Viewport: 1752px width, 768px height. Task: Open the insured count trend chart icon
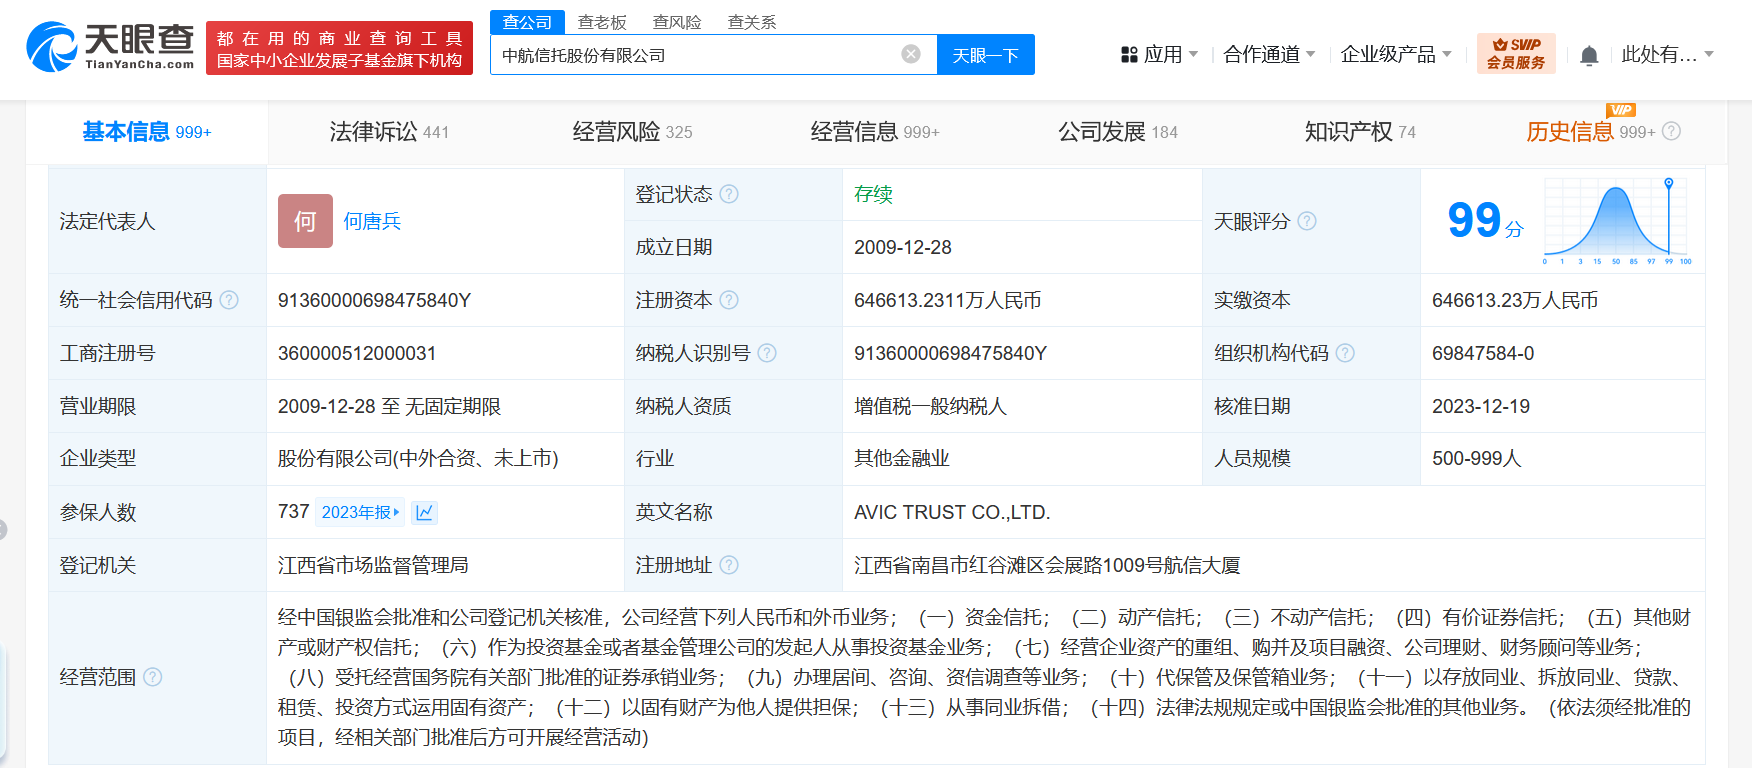coord(424,512)
